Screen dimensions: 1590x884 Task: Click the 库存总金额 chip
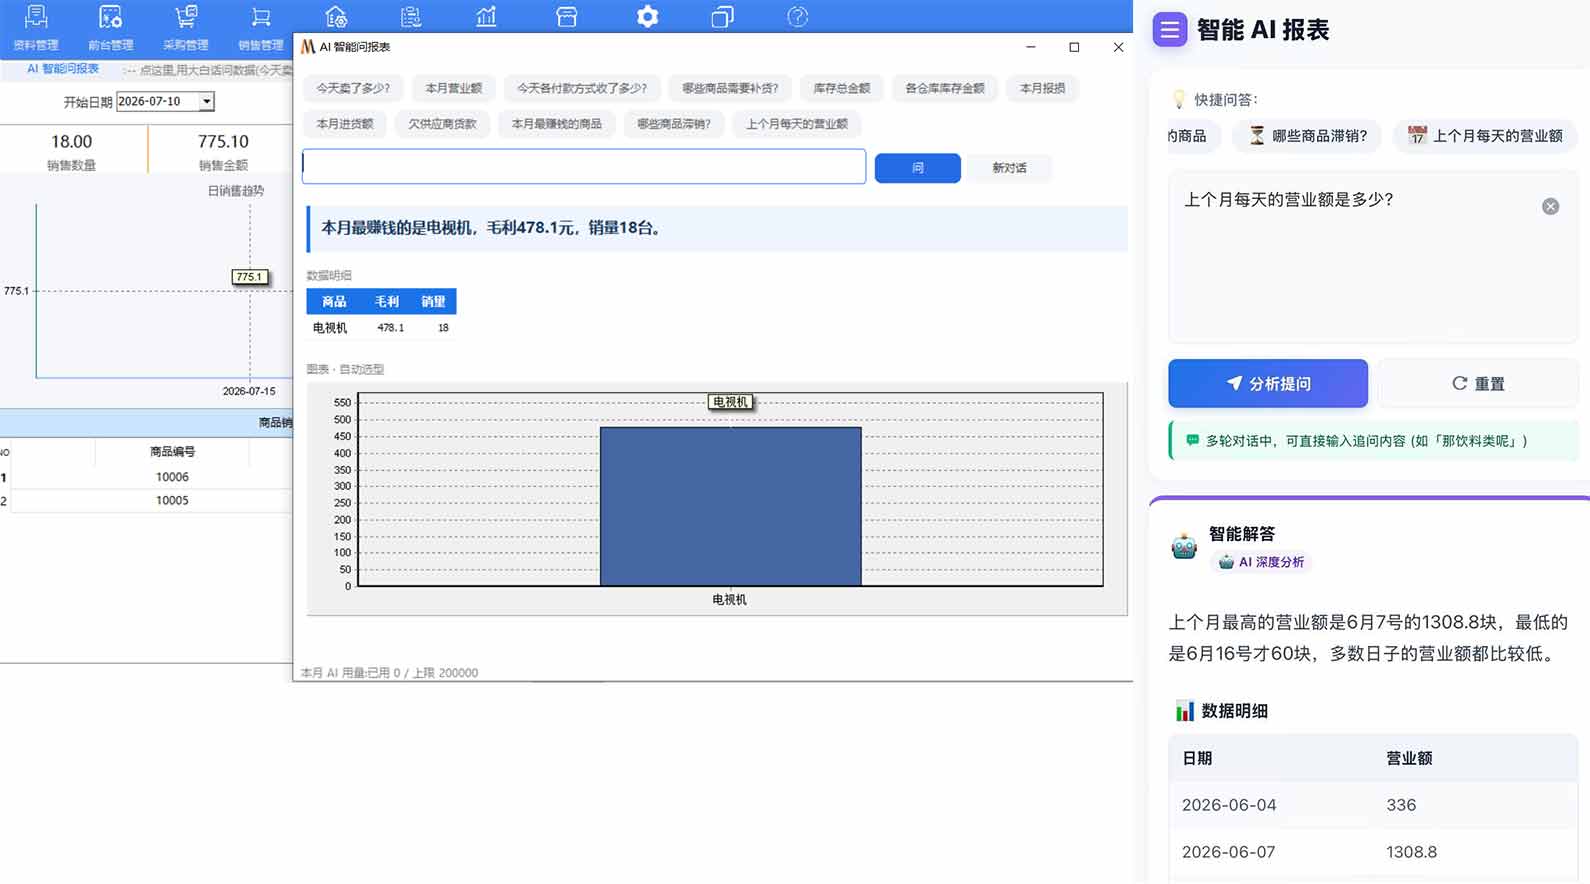841,88
